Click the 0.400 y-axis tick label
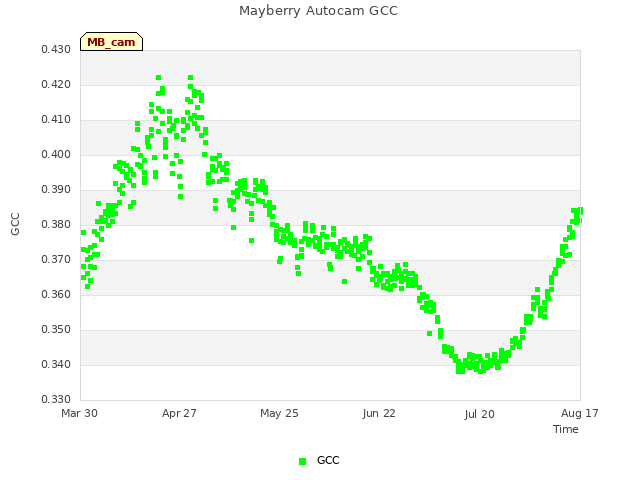640x480 pixels. point(56,155)
